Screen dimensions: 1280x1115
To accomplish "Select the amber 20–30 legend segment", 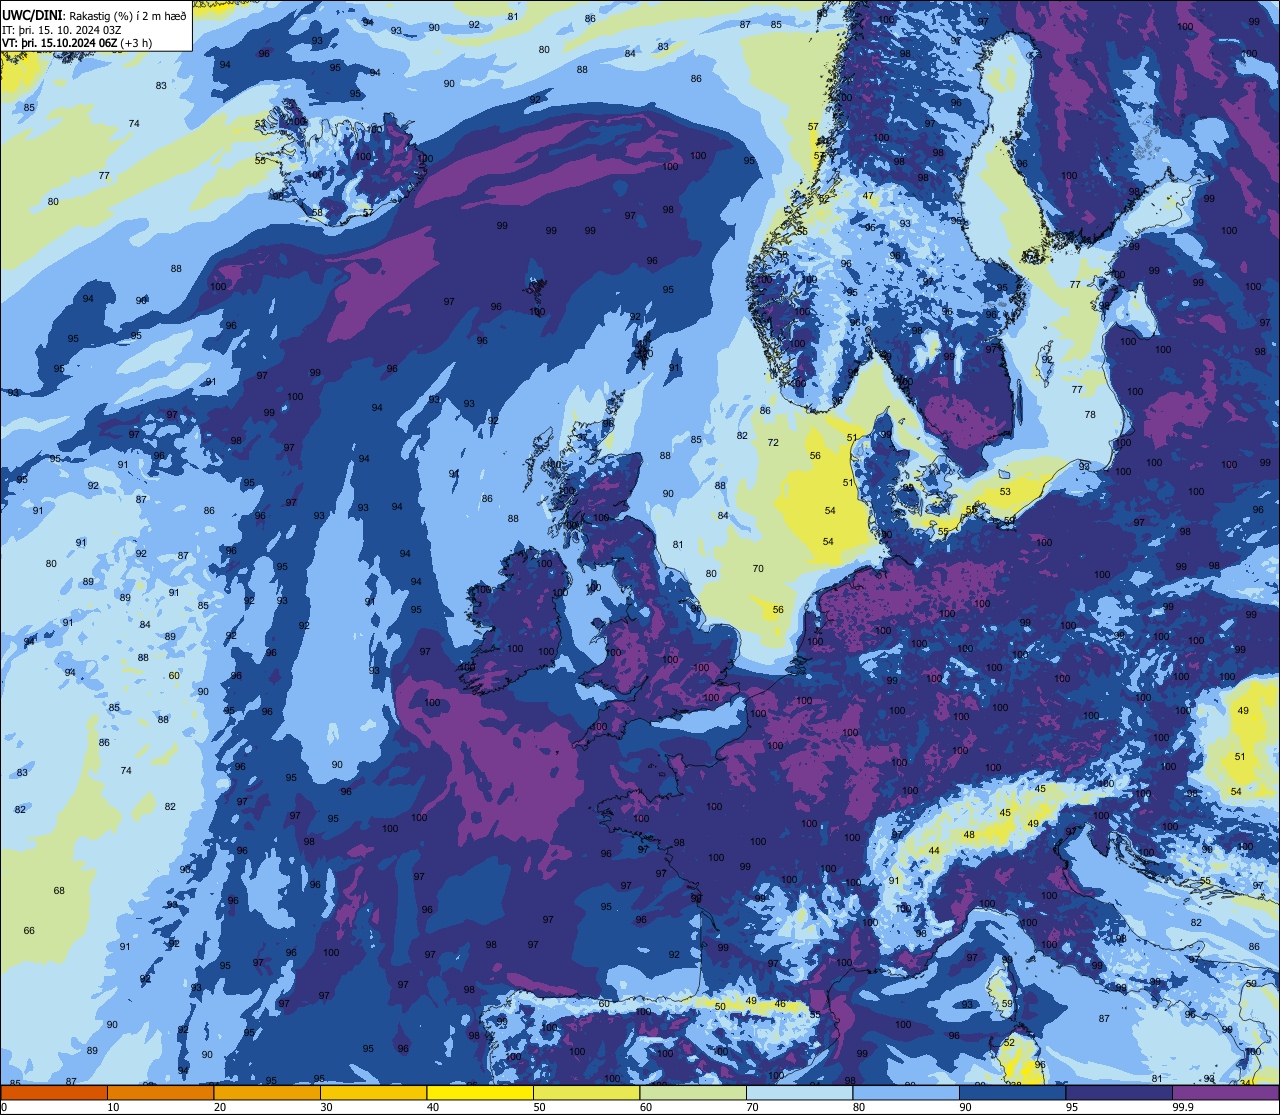I will [267, 1092].
